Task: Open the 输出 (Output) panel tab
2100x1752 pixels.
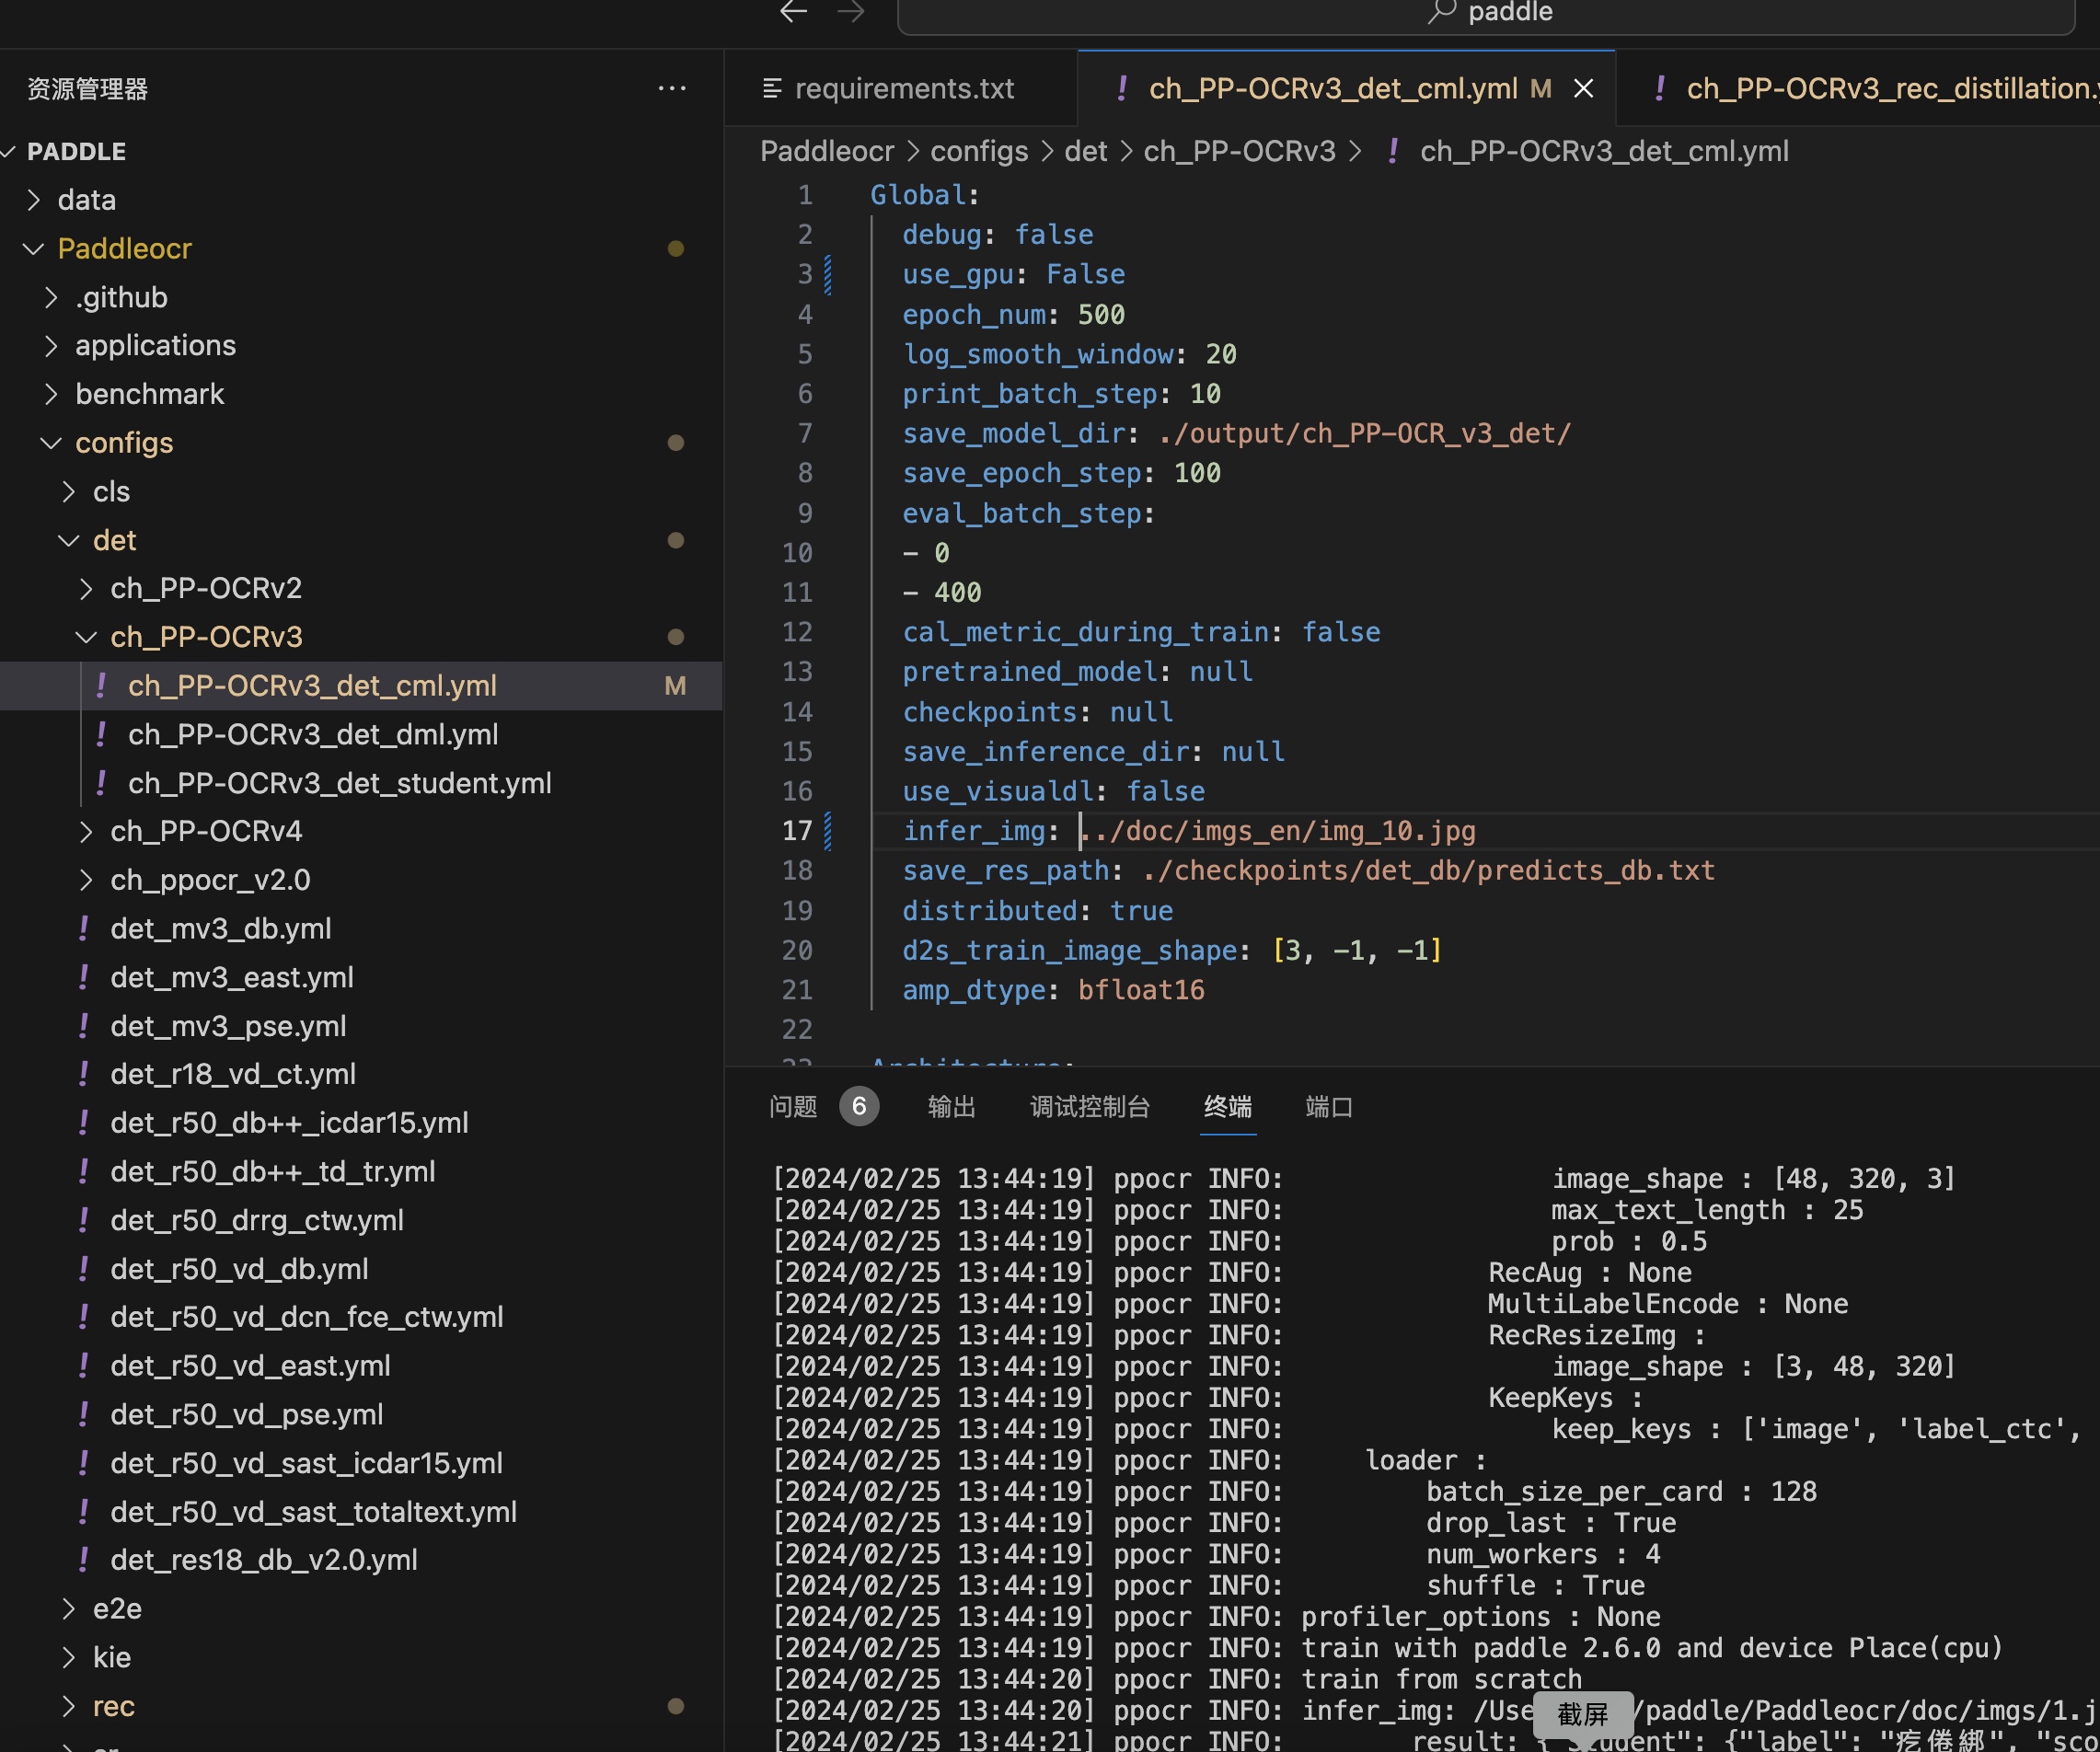Action: point(952,1107)
